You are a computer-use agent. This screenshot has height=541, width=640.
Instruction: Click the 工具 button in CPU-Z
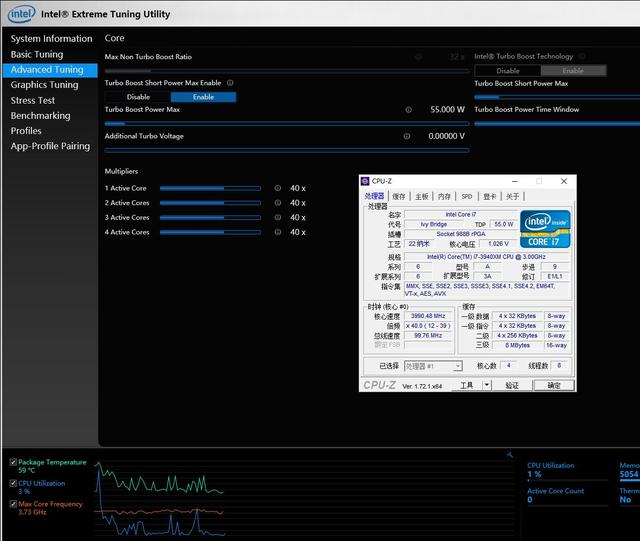(467, 385)
